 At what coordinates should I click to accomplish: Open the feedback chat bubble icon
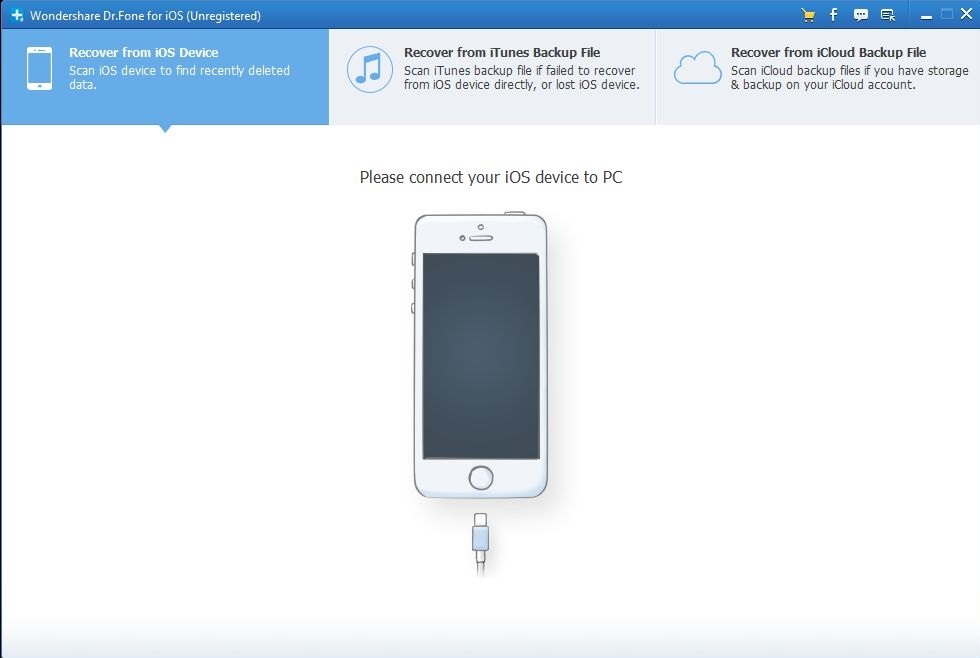pos(861,16)
